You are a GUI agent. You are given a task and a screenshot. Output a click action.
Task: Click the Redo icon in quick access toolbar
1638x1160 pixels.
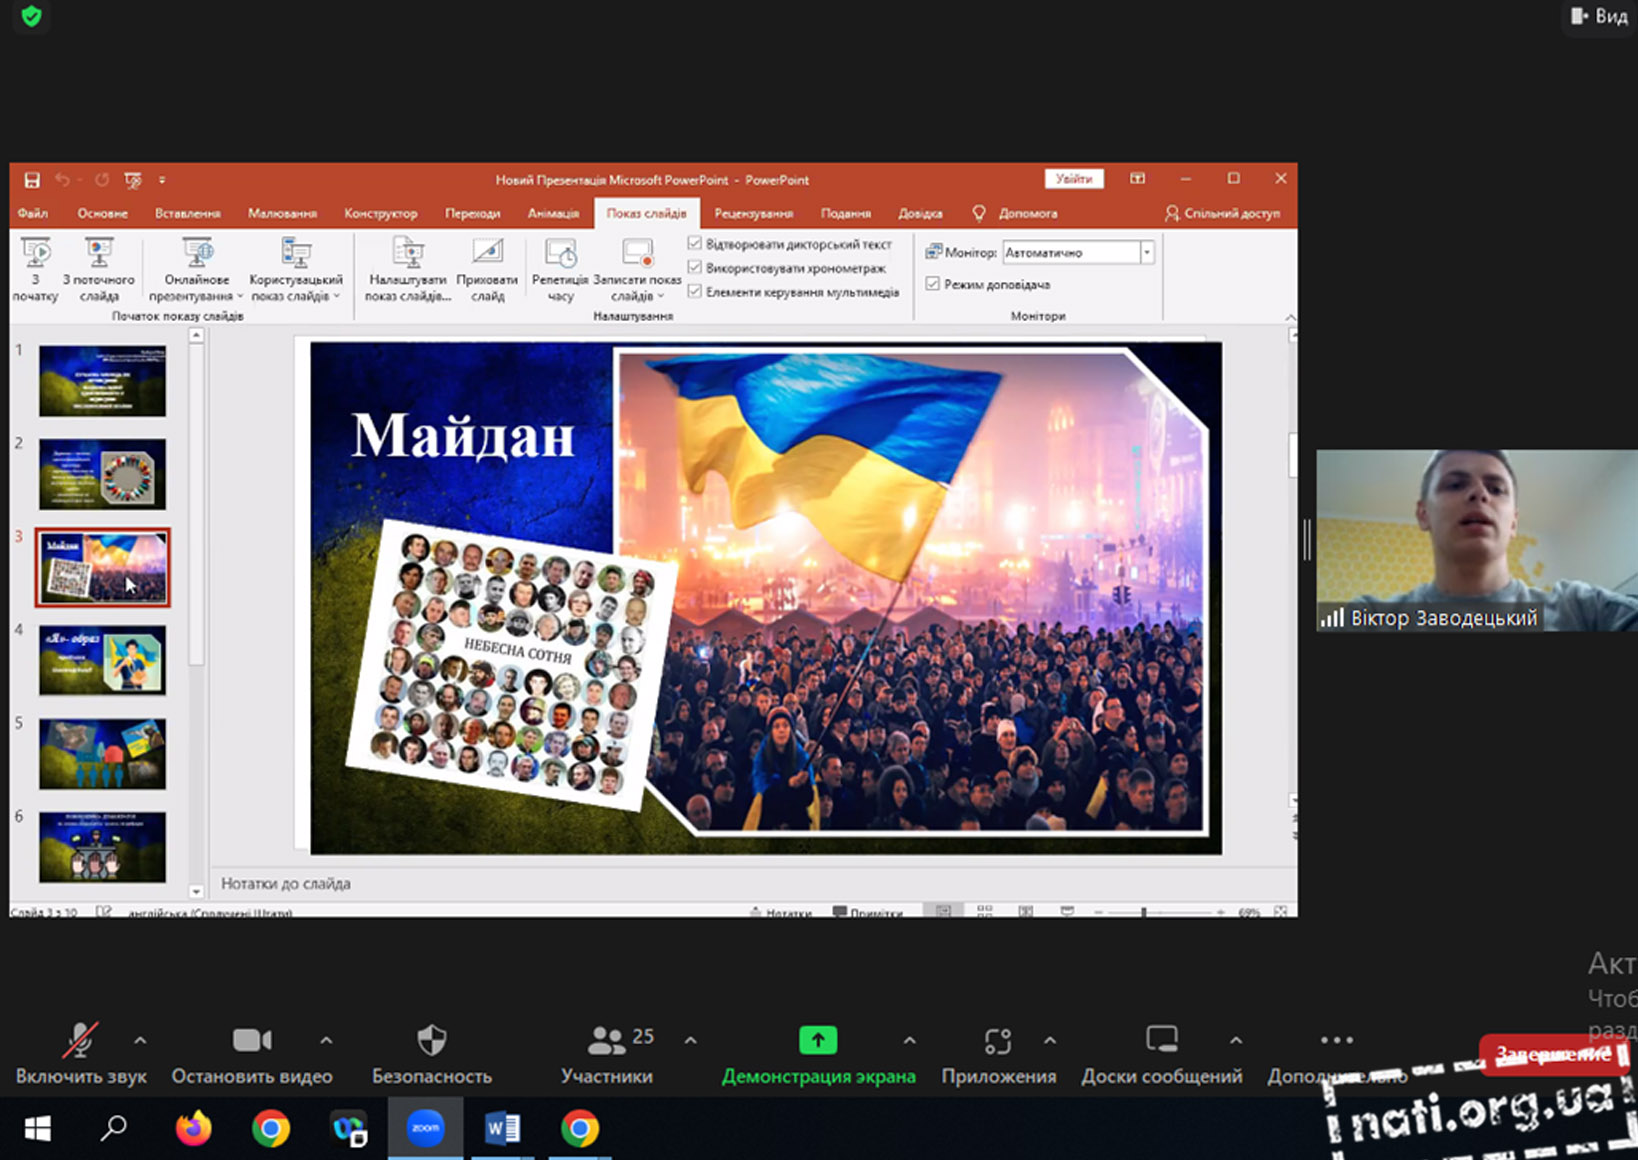[101, 180]
